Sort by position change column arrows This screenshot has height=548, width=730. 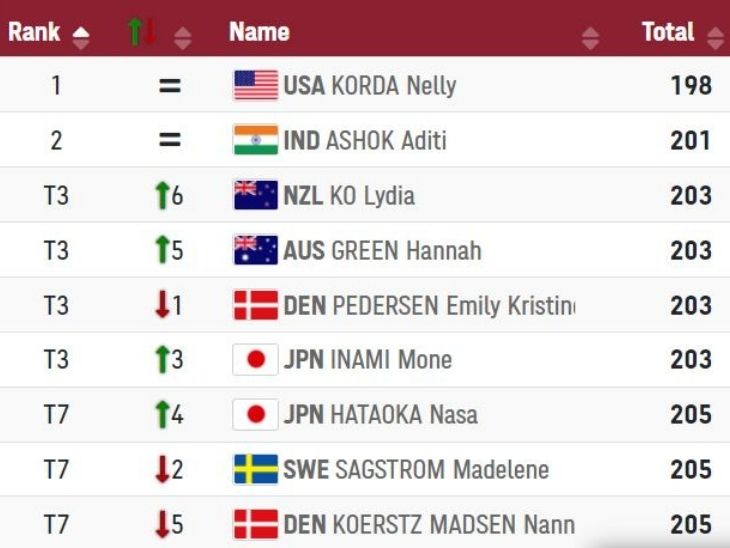(182, 37)
